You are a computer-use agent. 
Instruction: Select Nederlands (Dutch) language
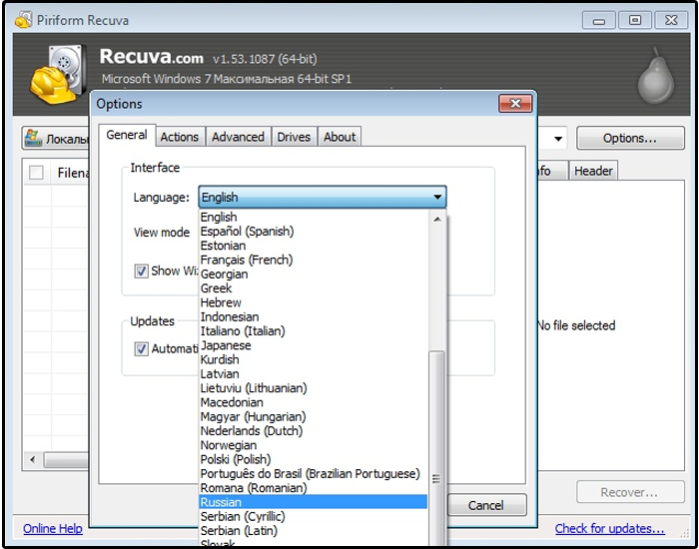click(x=313, y=431)
